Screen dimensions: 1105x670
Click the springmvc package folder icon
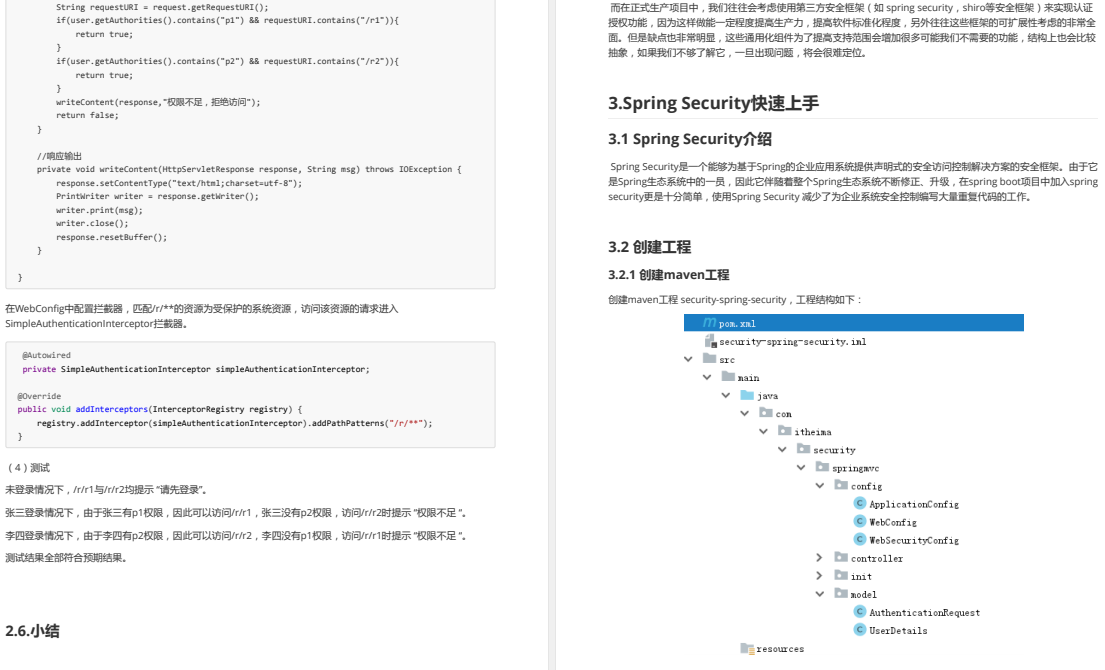(822, 467)
